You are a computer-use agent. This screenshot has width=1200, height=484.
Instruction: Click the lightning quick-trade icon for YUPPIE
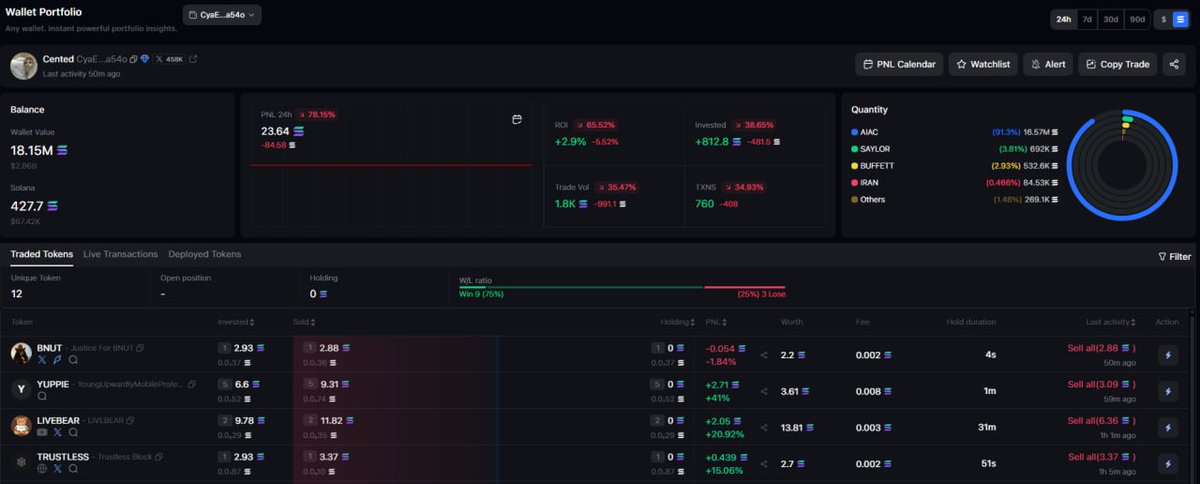click(x=1167, y=391)
